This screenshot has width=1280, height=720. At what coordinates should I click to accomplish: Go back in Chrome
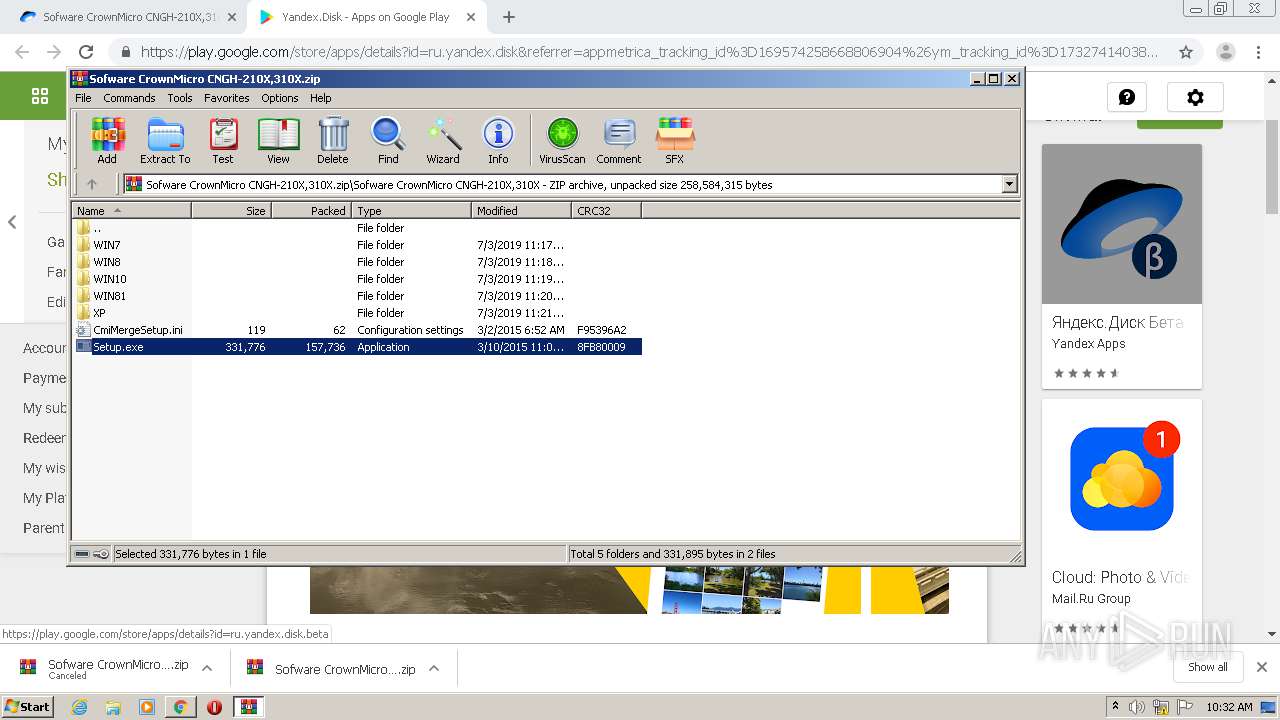point(22,52)
